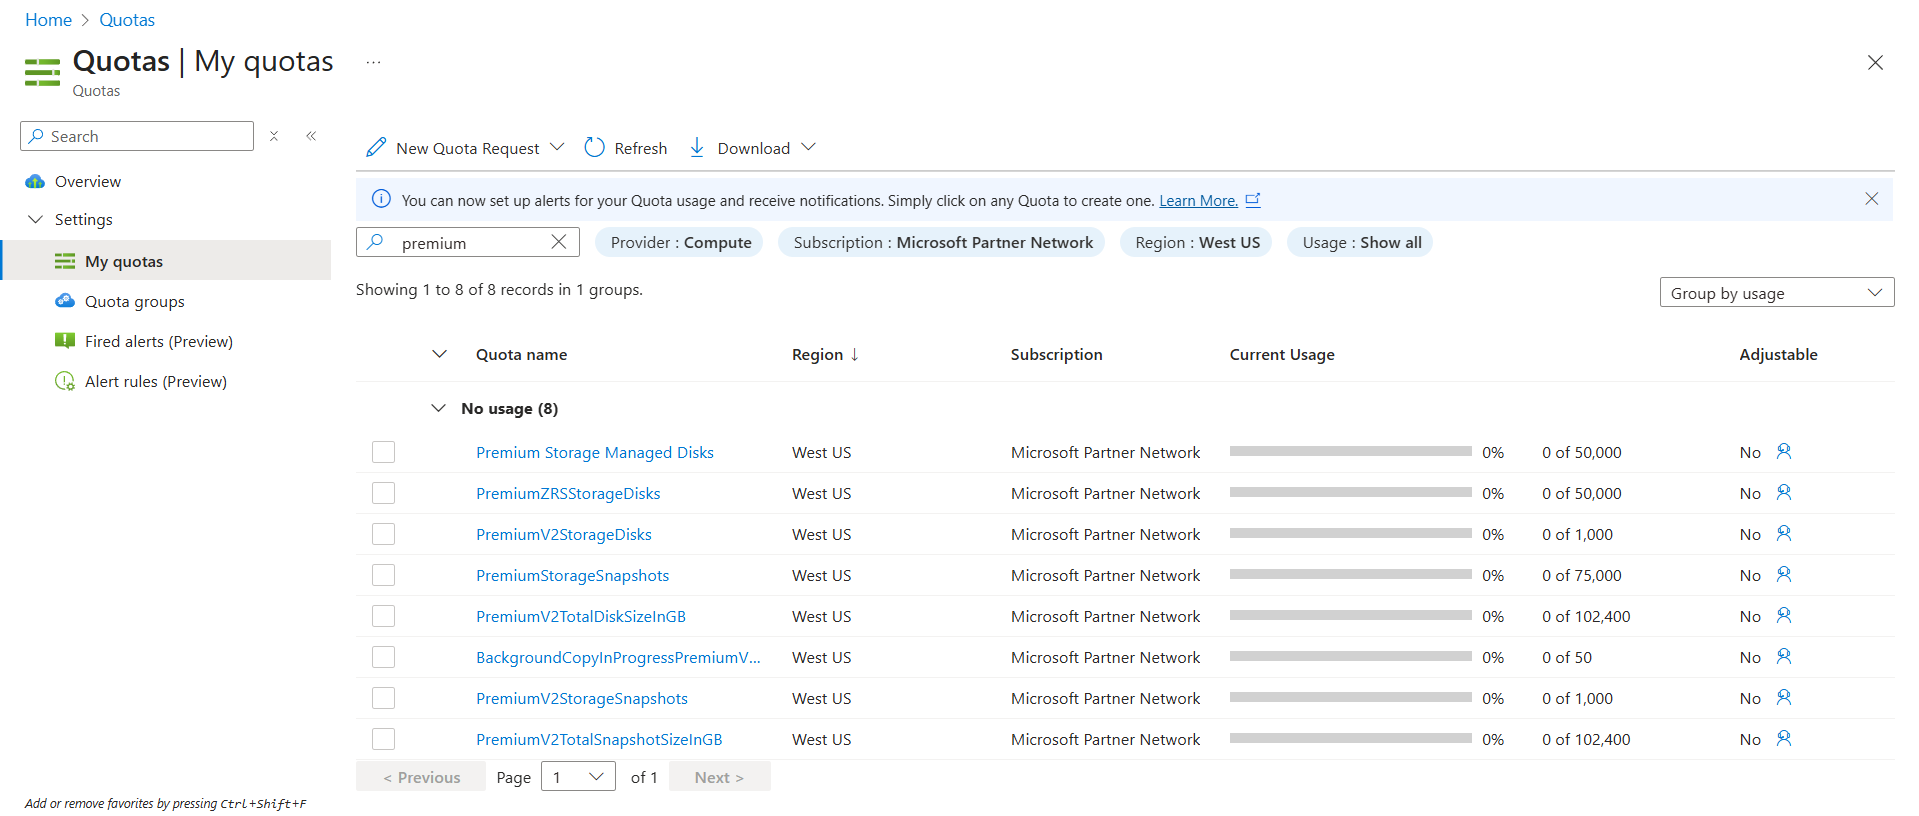Open PremiumV2TotalSnapshotSizeInGB quota link
Viewport: 1919px width, 816px height.
click(599, 739)
